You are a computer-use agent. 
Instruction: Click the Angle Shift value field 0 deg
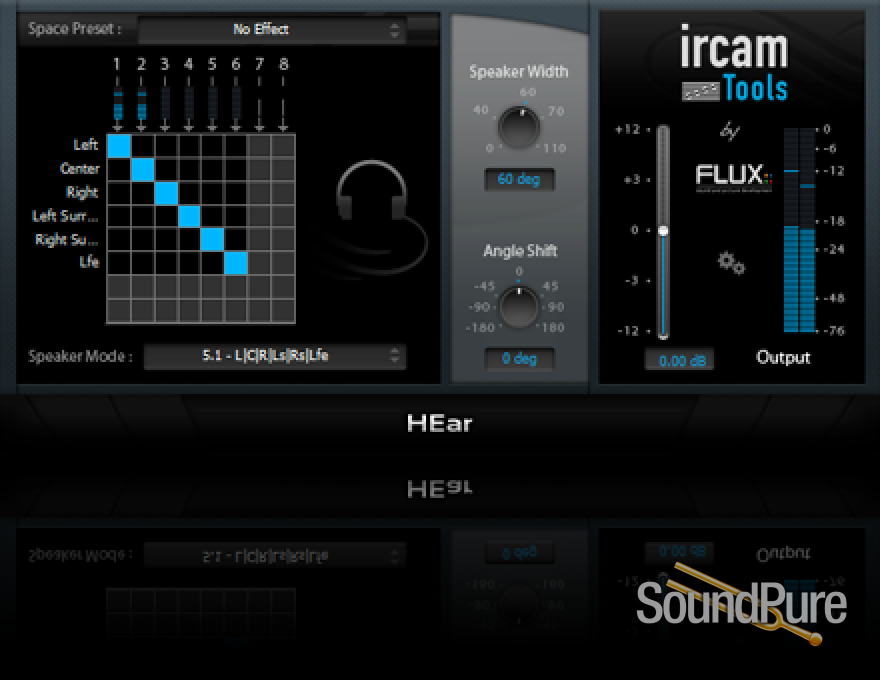pos(519,359)
